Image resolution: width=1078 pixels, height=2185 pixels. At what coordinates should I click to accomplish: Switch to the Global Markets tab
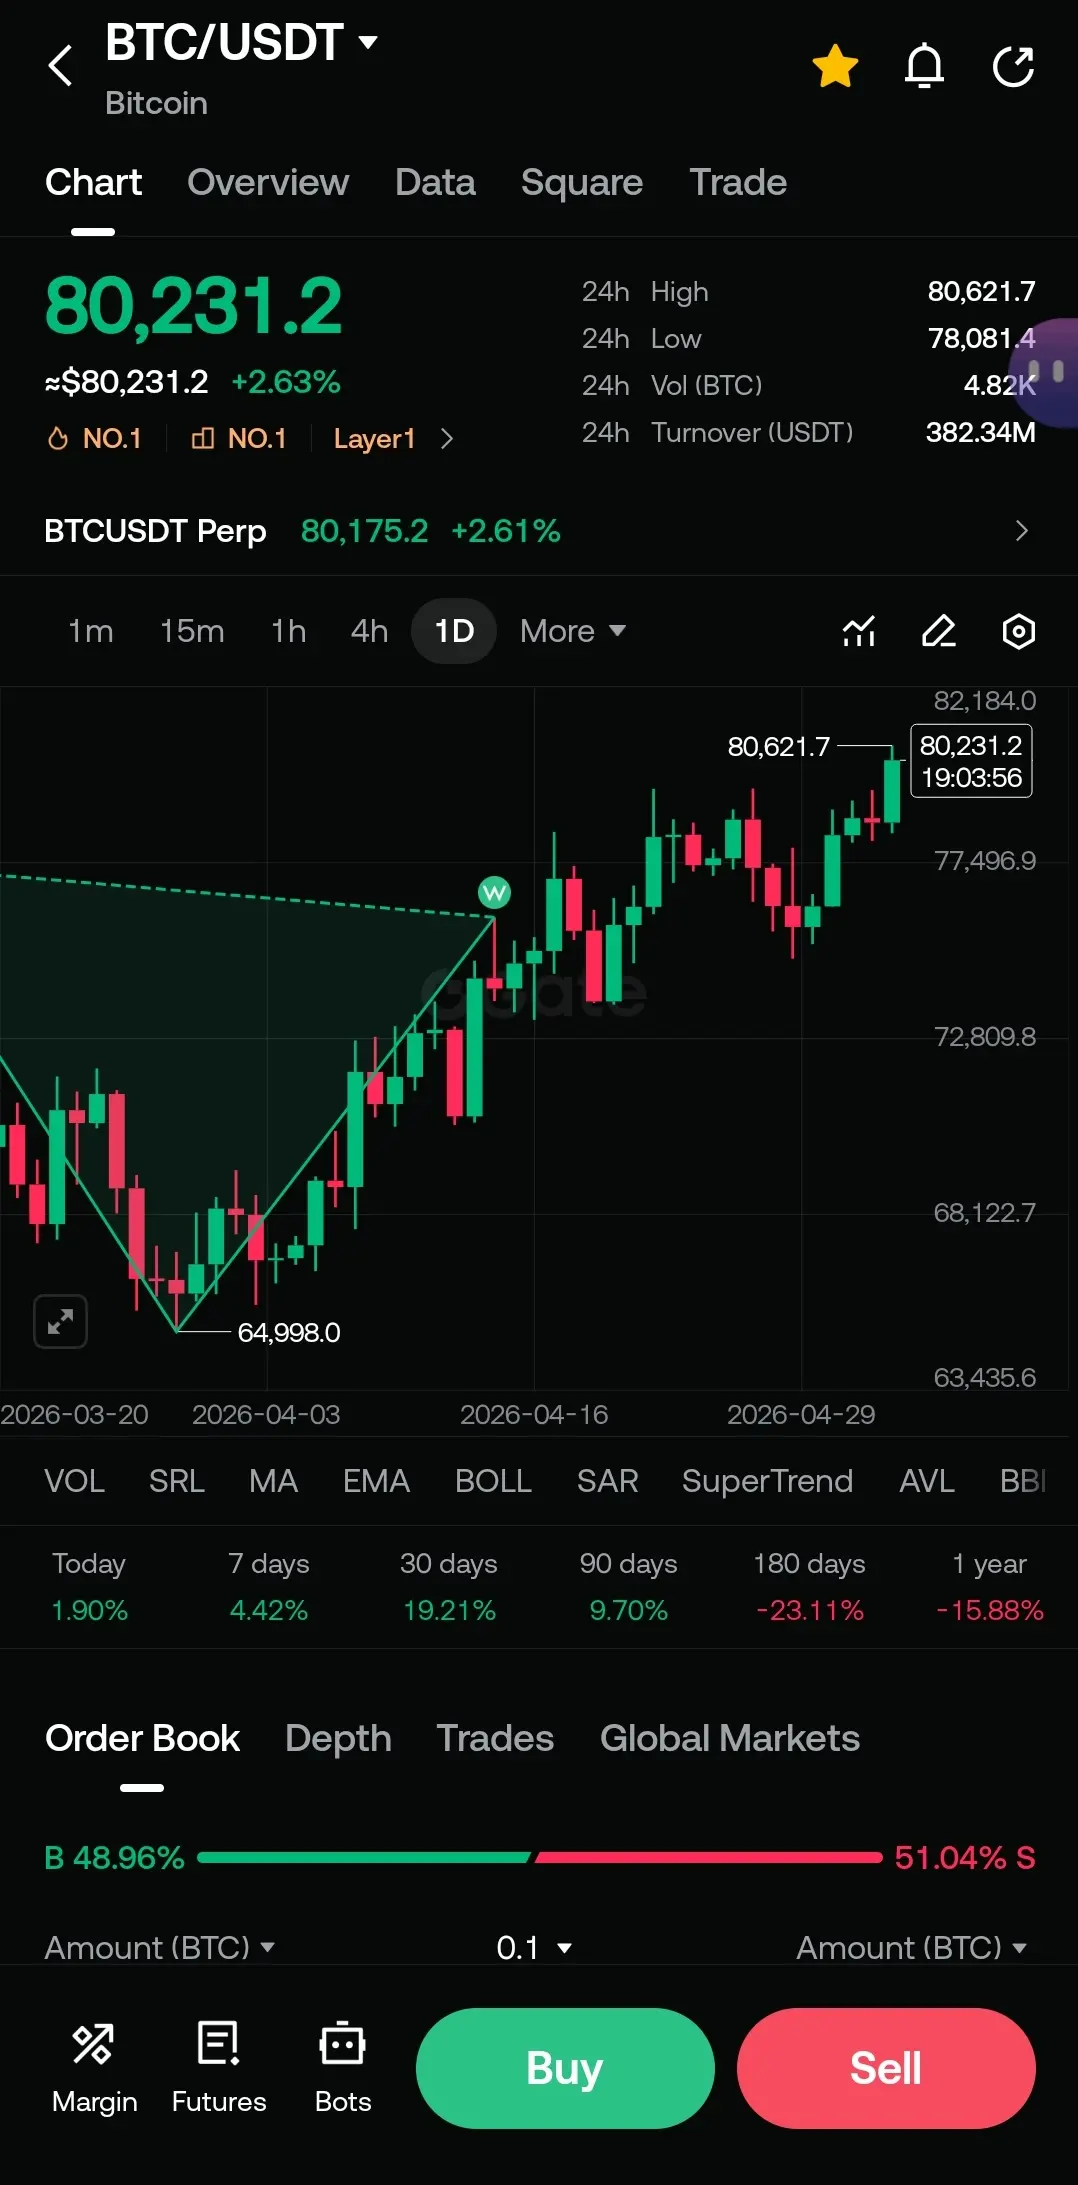pyautogui.click(x=730, y=1739)
